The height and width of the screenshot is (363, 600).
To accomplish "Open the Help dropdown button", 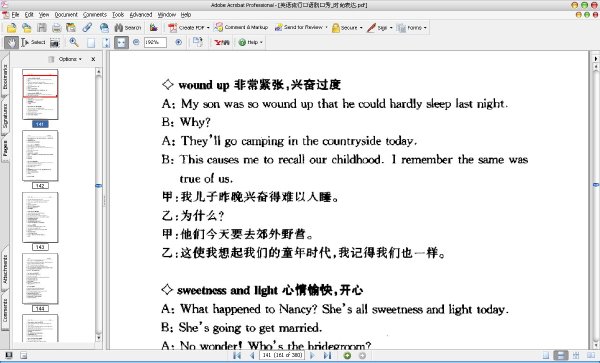I will point(251,42).
